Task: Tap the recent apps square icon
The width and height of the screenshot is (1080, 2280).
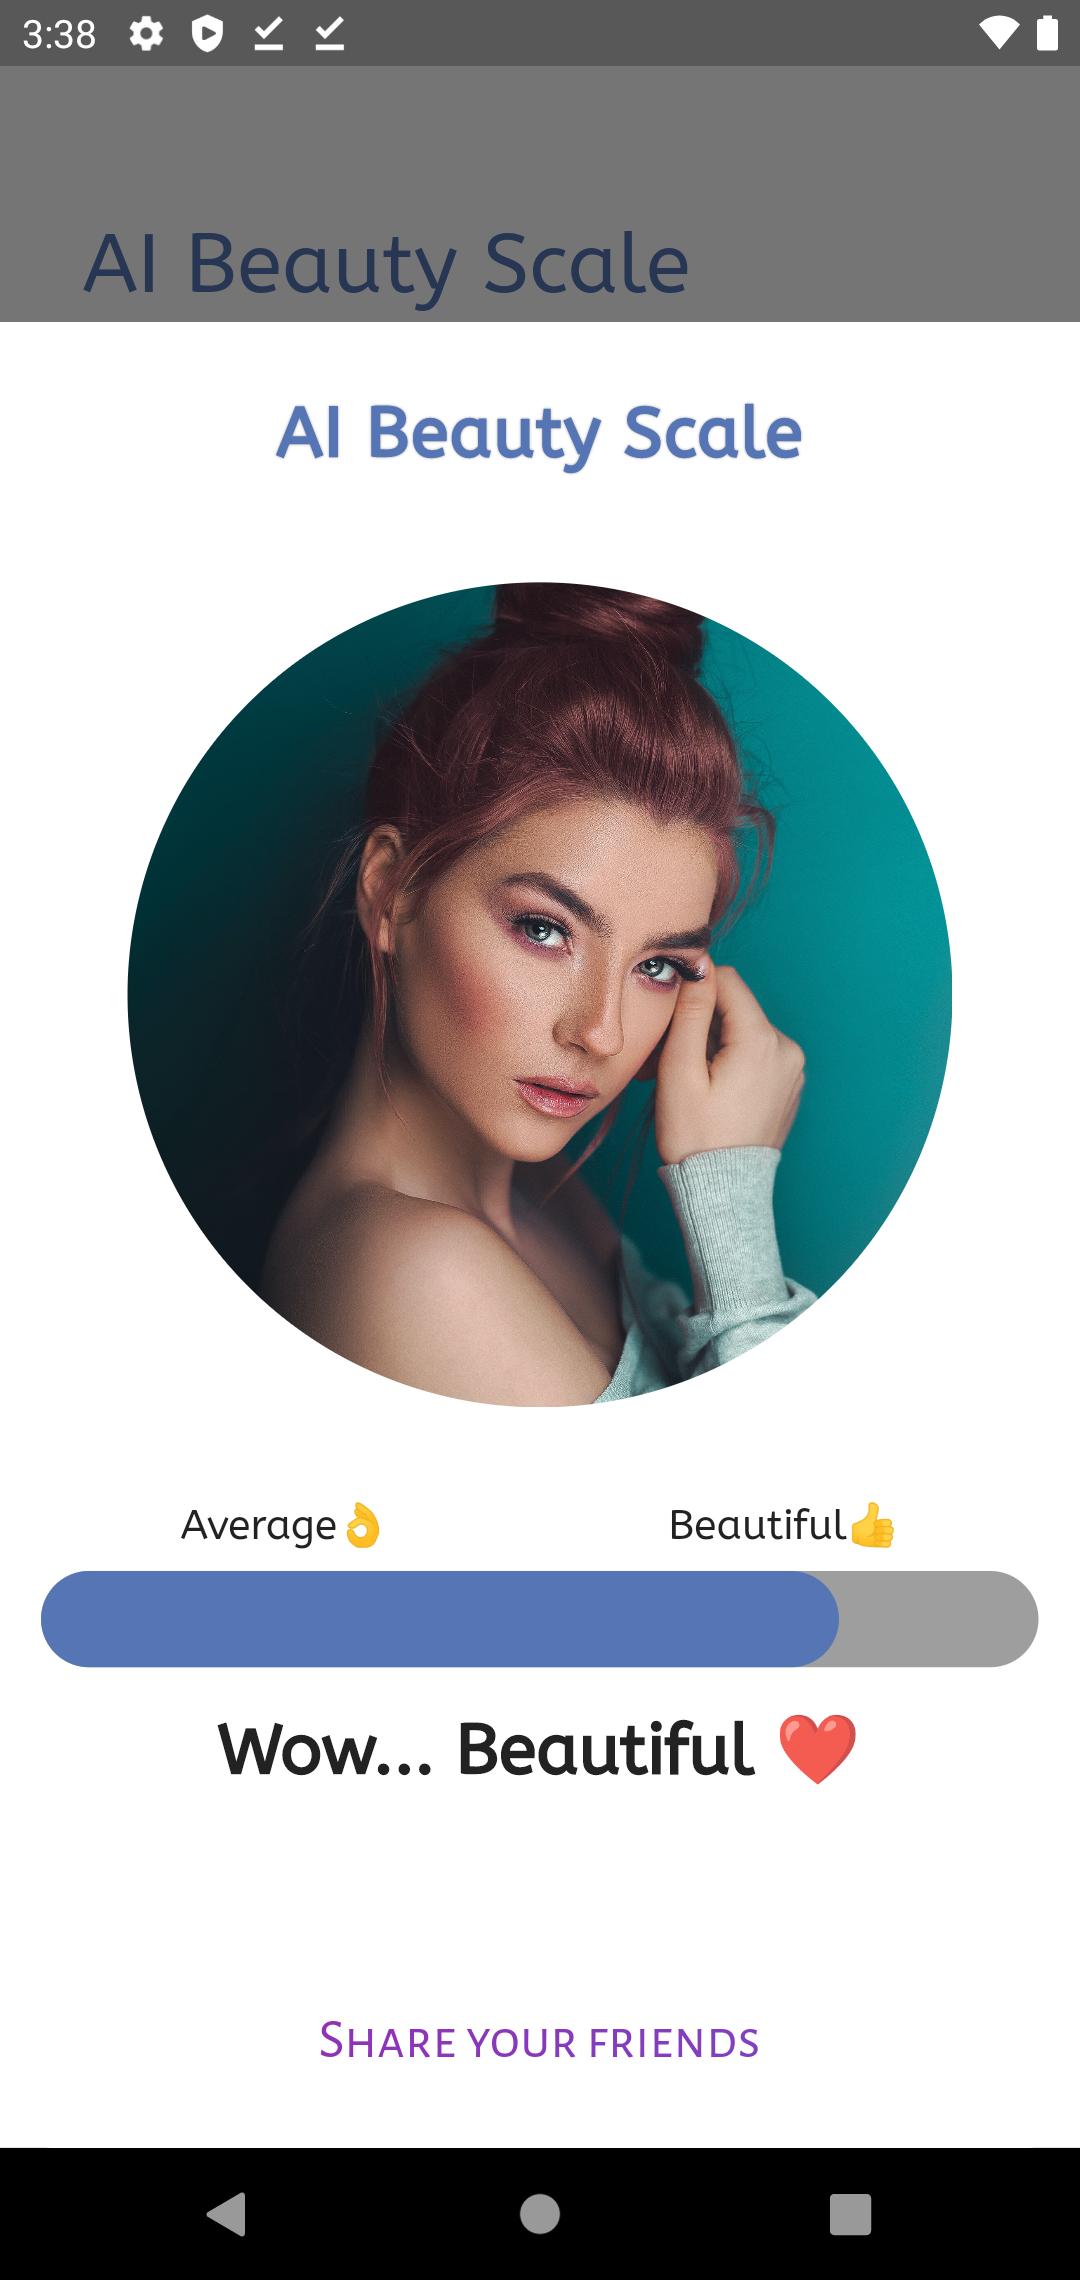Action: point(850,2213)
